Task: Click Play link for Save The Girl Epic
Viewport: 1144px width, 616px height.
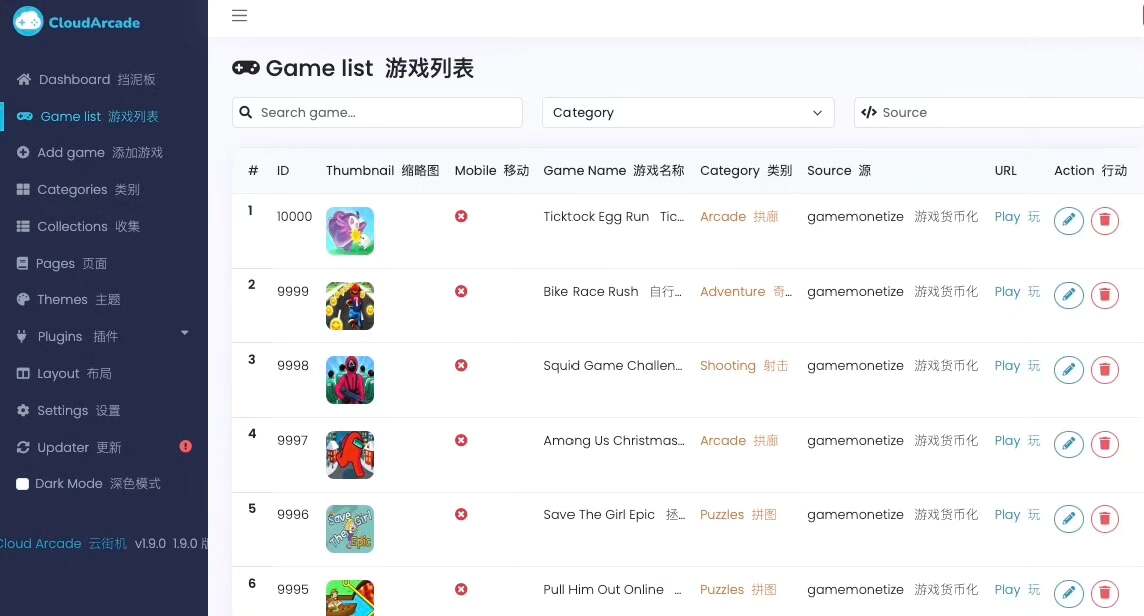Action: click(1017, 514)
